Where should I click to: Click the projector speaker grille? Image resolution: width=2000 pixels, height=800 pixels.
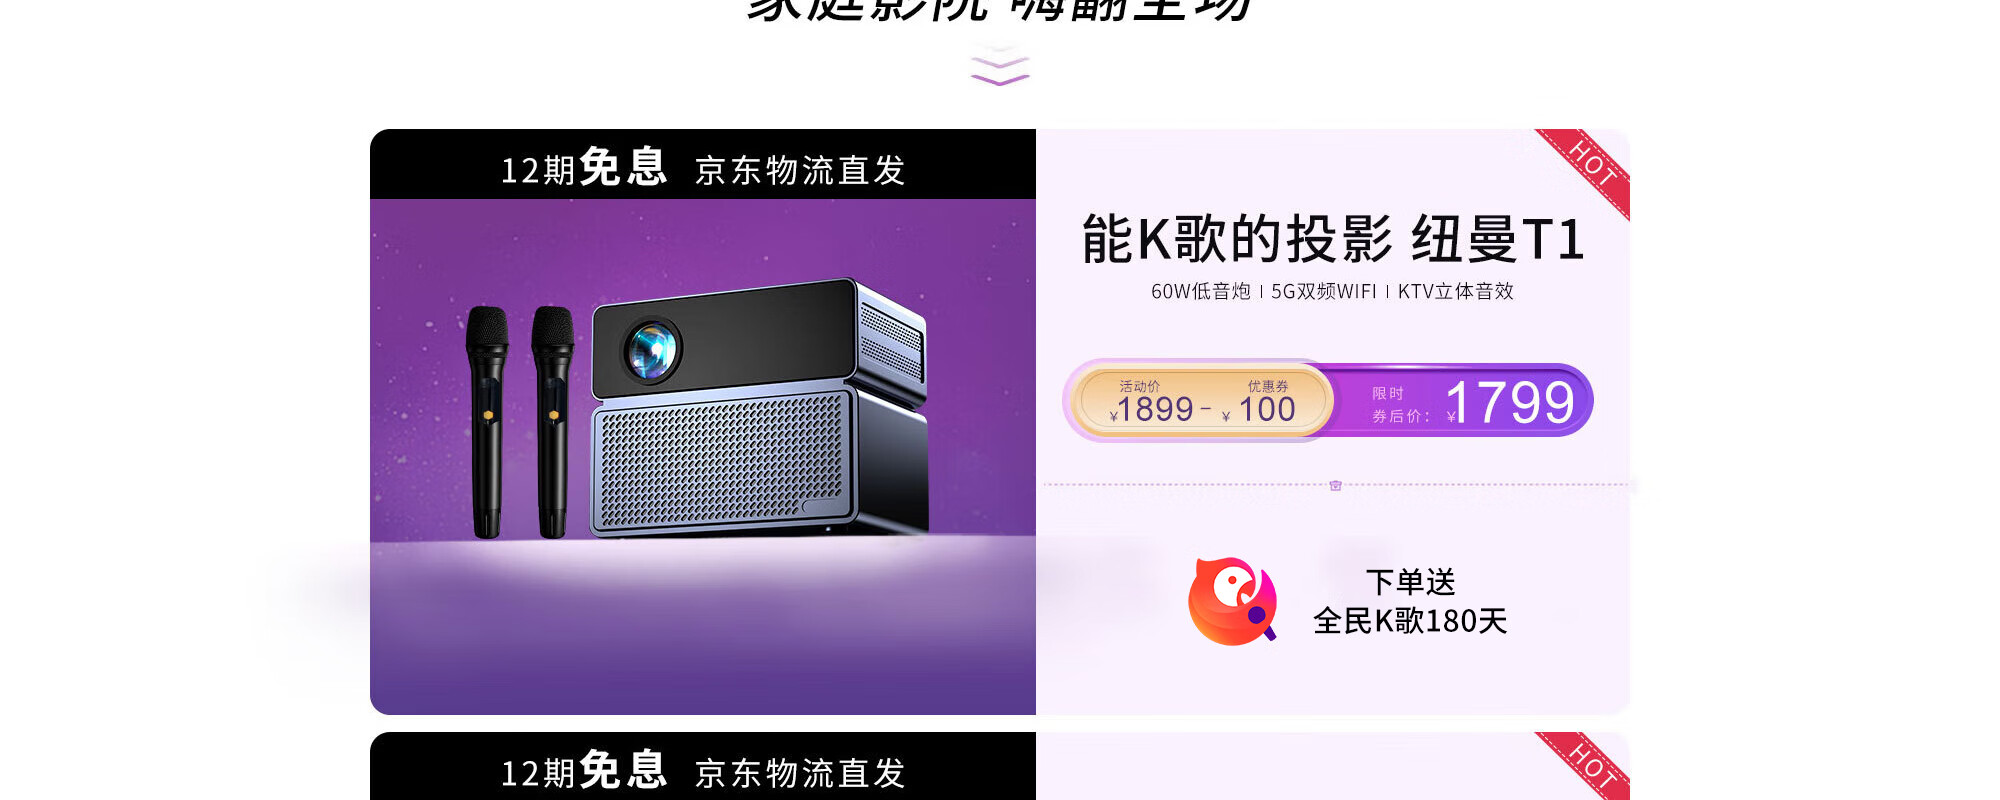[722, 458]
